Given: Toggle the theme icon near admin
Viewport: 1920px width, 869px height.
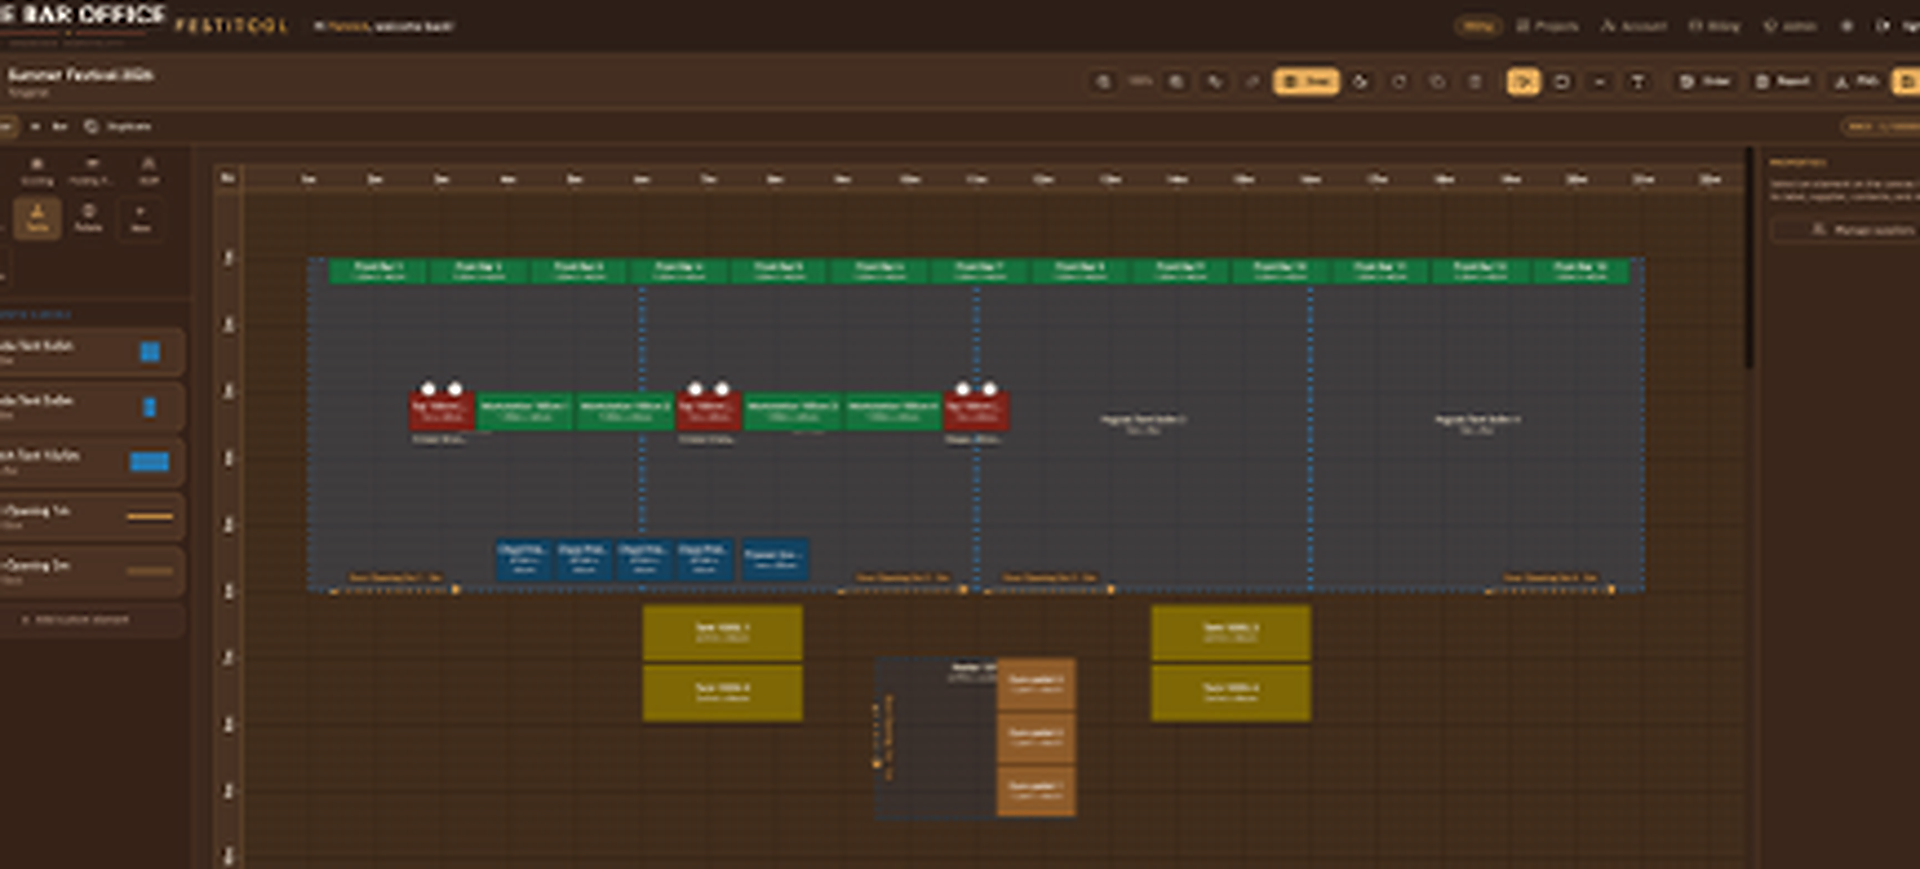Looking at the screenshot, I should [x=1847, y=26].
